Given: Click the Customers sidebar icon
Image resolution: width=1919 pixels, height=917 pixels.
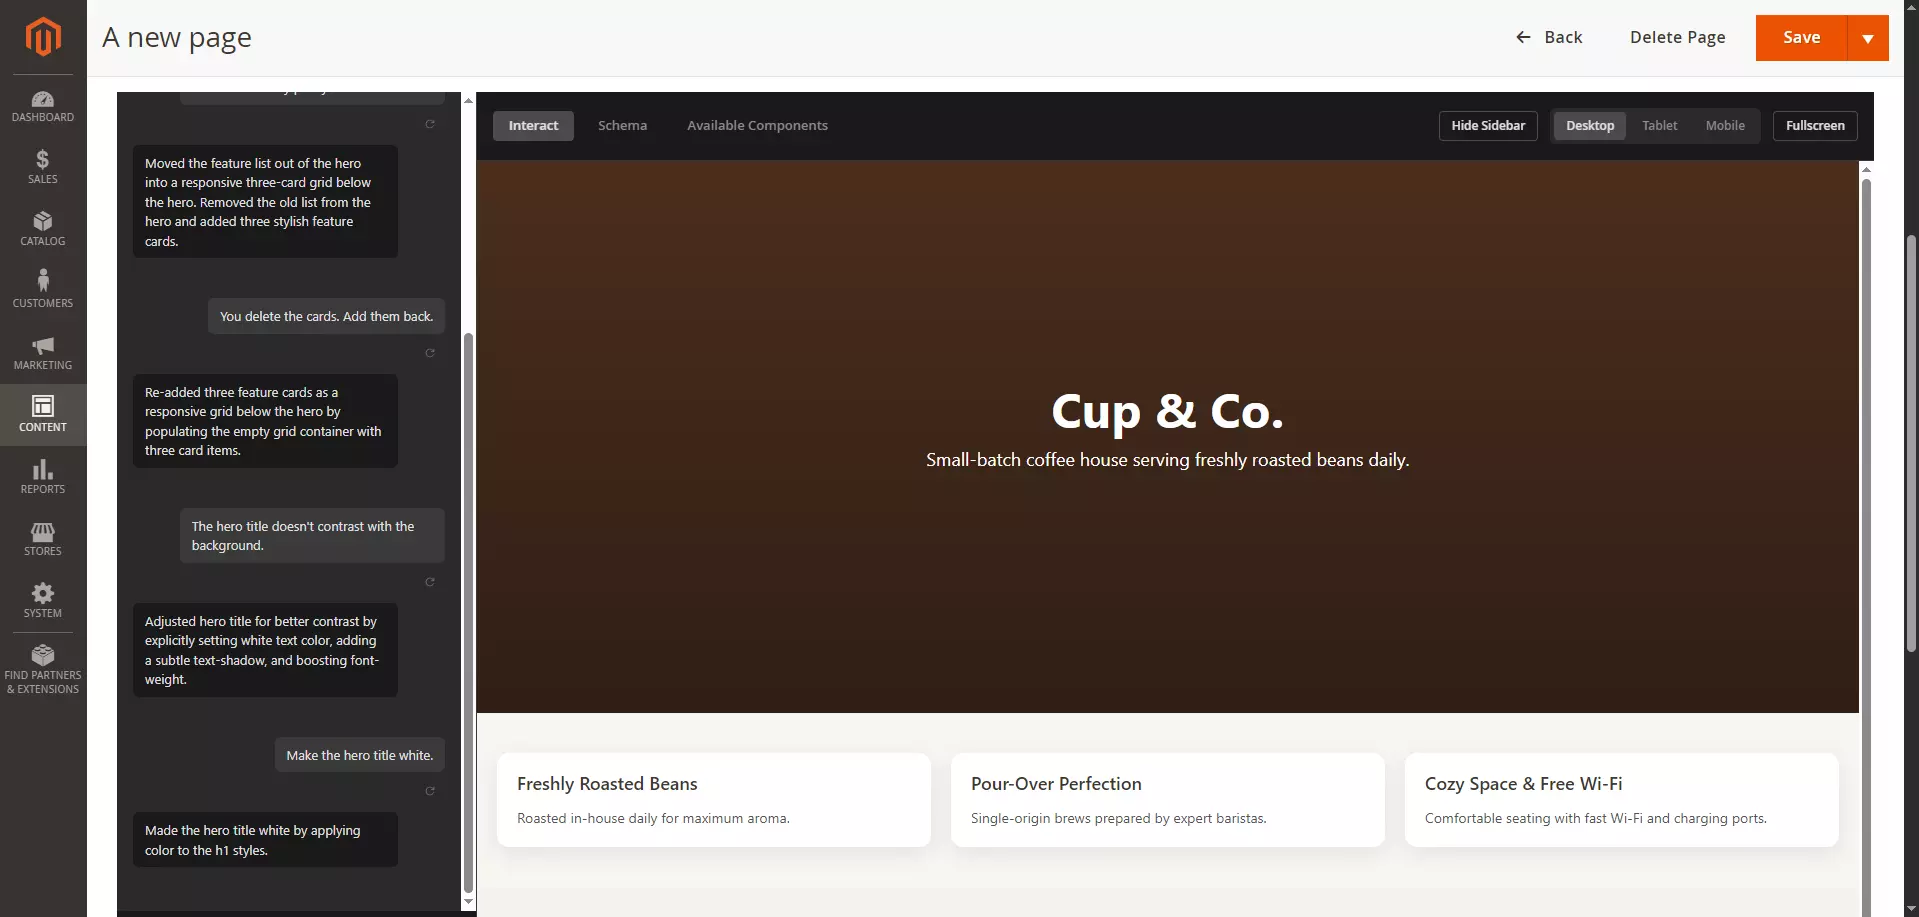Looking at the screenshot, I should 43,289.
